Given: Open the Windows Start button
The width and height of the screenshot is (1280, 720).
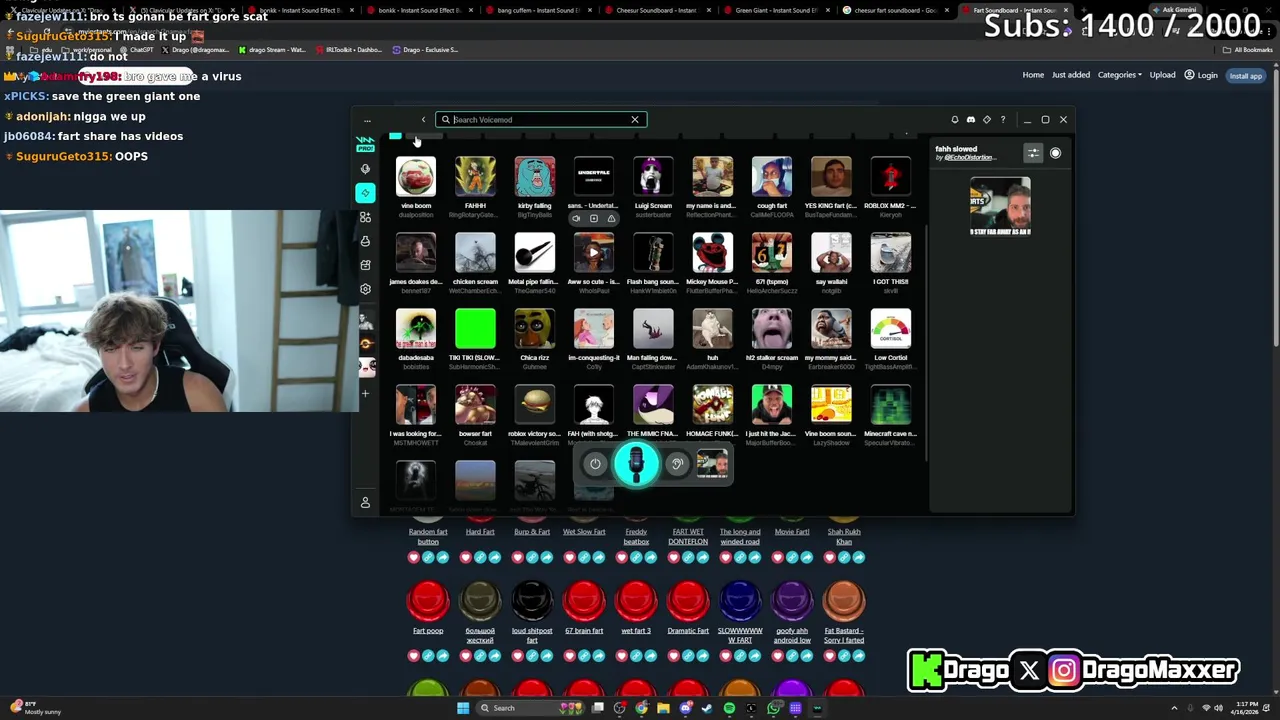Looking at the screenshot, I should (462, 708).
